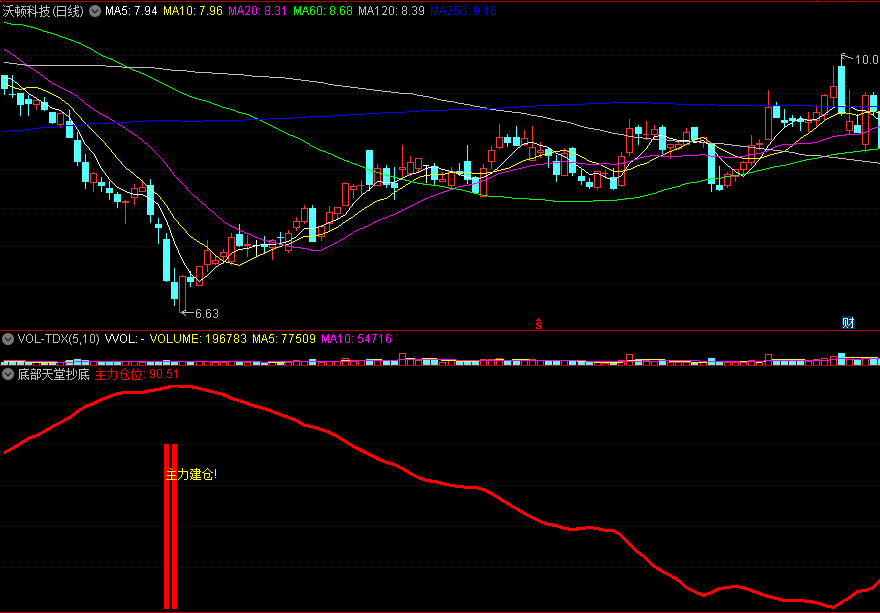
Task: Click volume MA10: 54716 value
Action: (356, 338)
